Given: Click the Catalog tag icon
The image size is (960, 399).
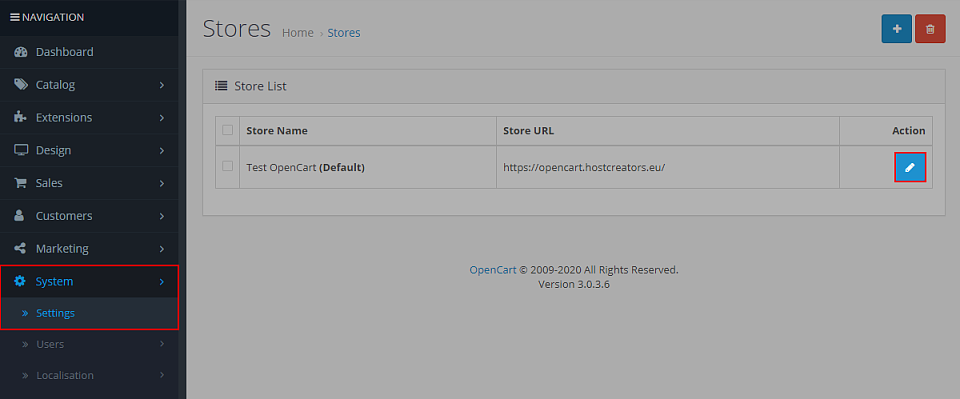Looking at the screenshot, I should click(x=21, y=84).
